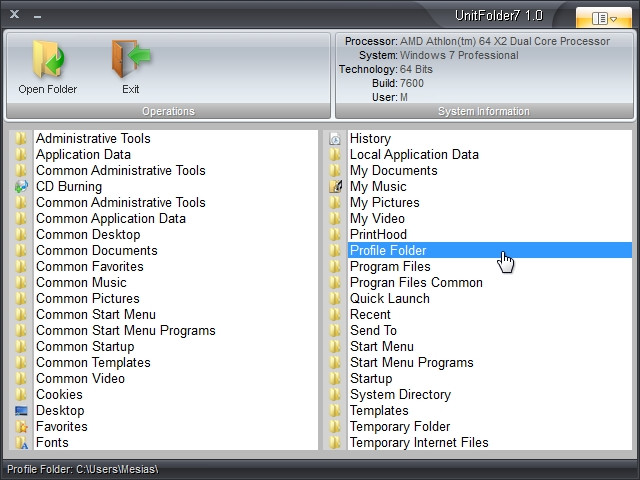Click the History clock icon
640x480 pixels.
(x=335, y=139)
